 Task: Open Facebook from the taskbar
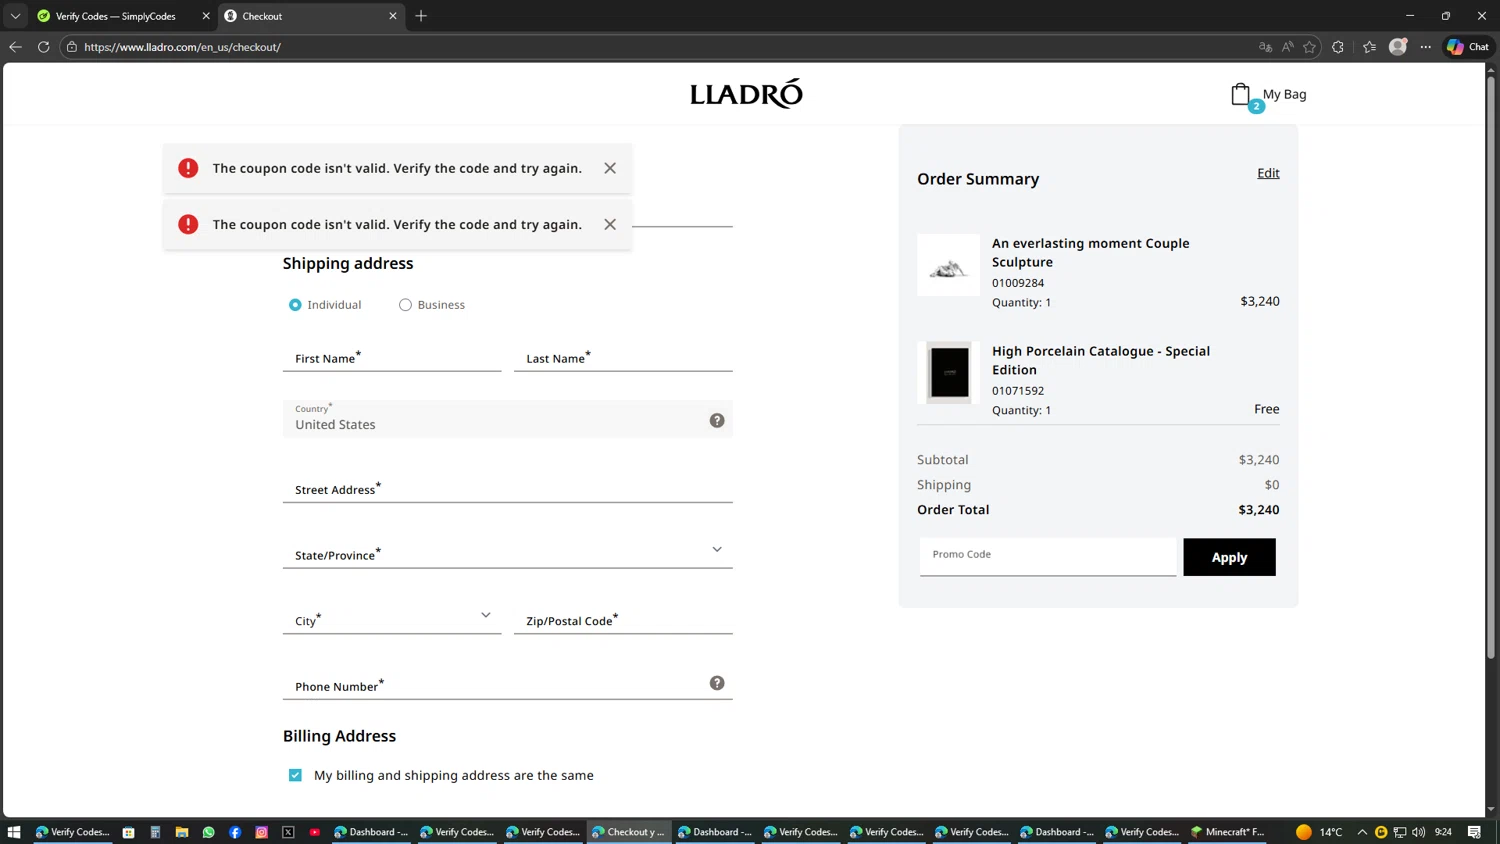(x=235, y=832)
